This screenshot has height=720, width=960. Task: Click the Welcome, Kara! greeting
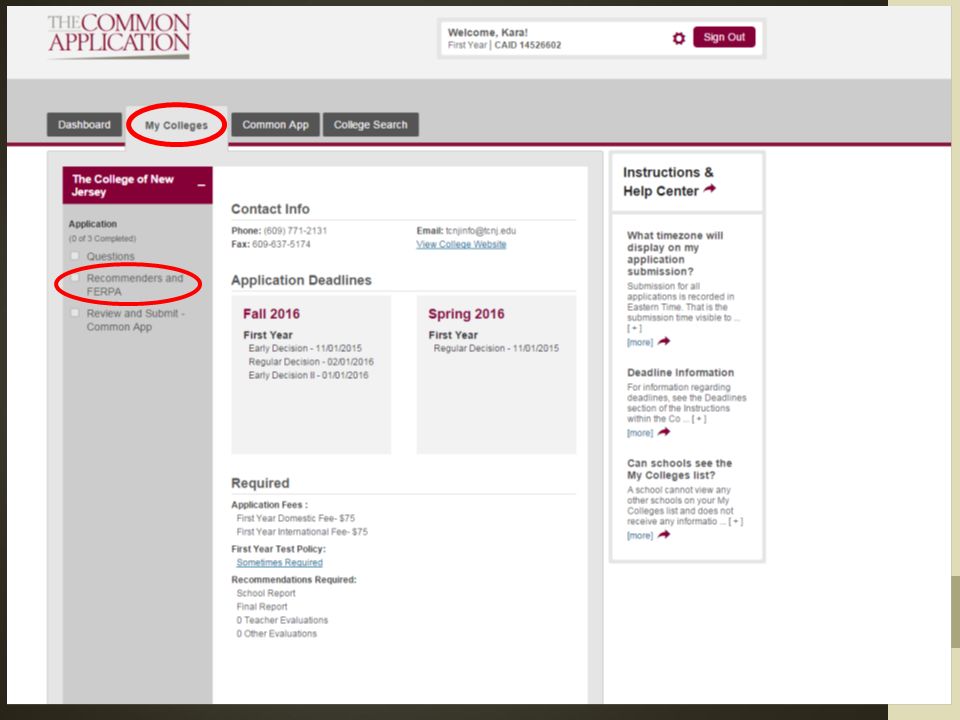tap(487, 32)
